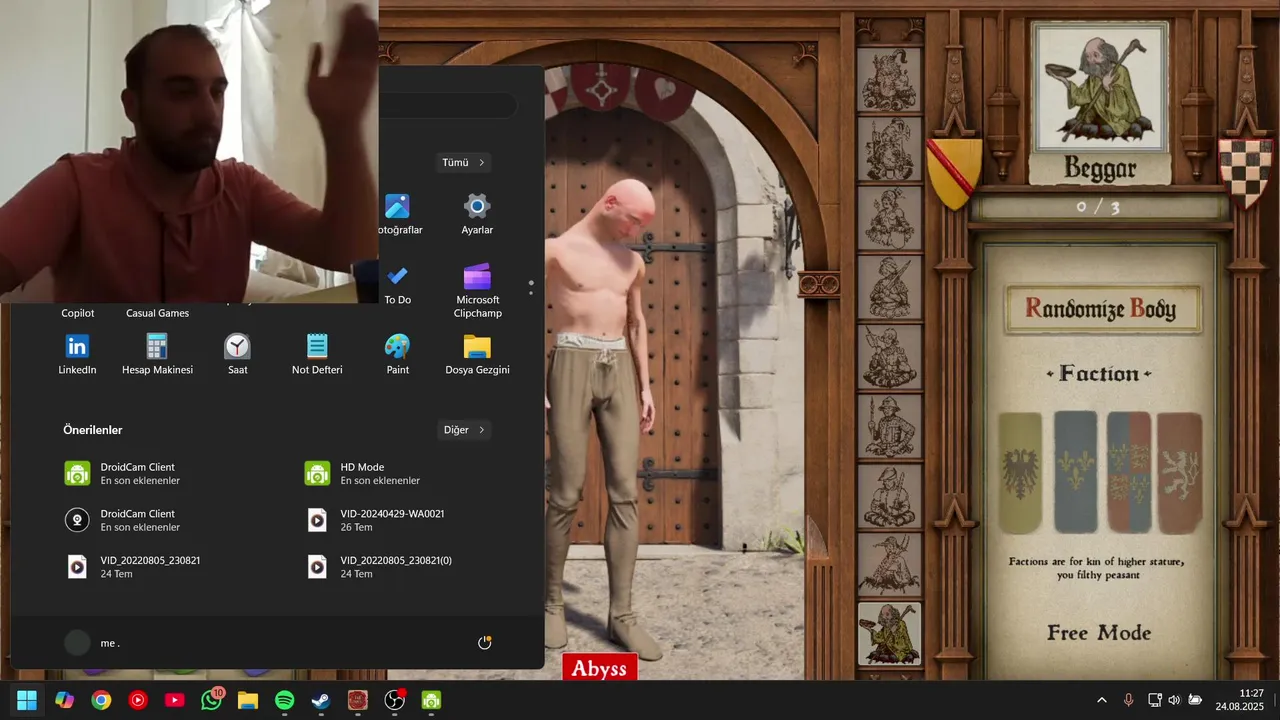The image size is (1280, 720).
Task: Open the volume tray icon
Action: coord(1174,700)
